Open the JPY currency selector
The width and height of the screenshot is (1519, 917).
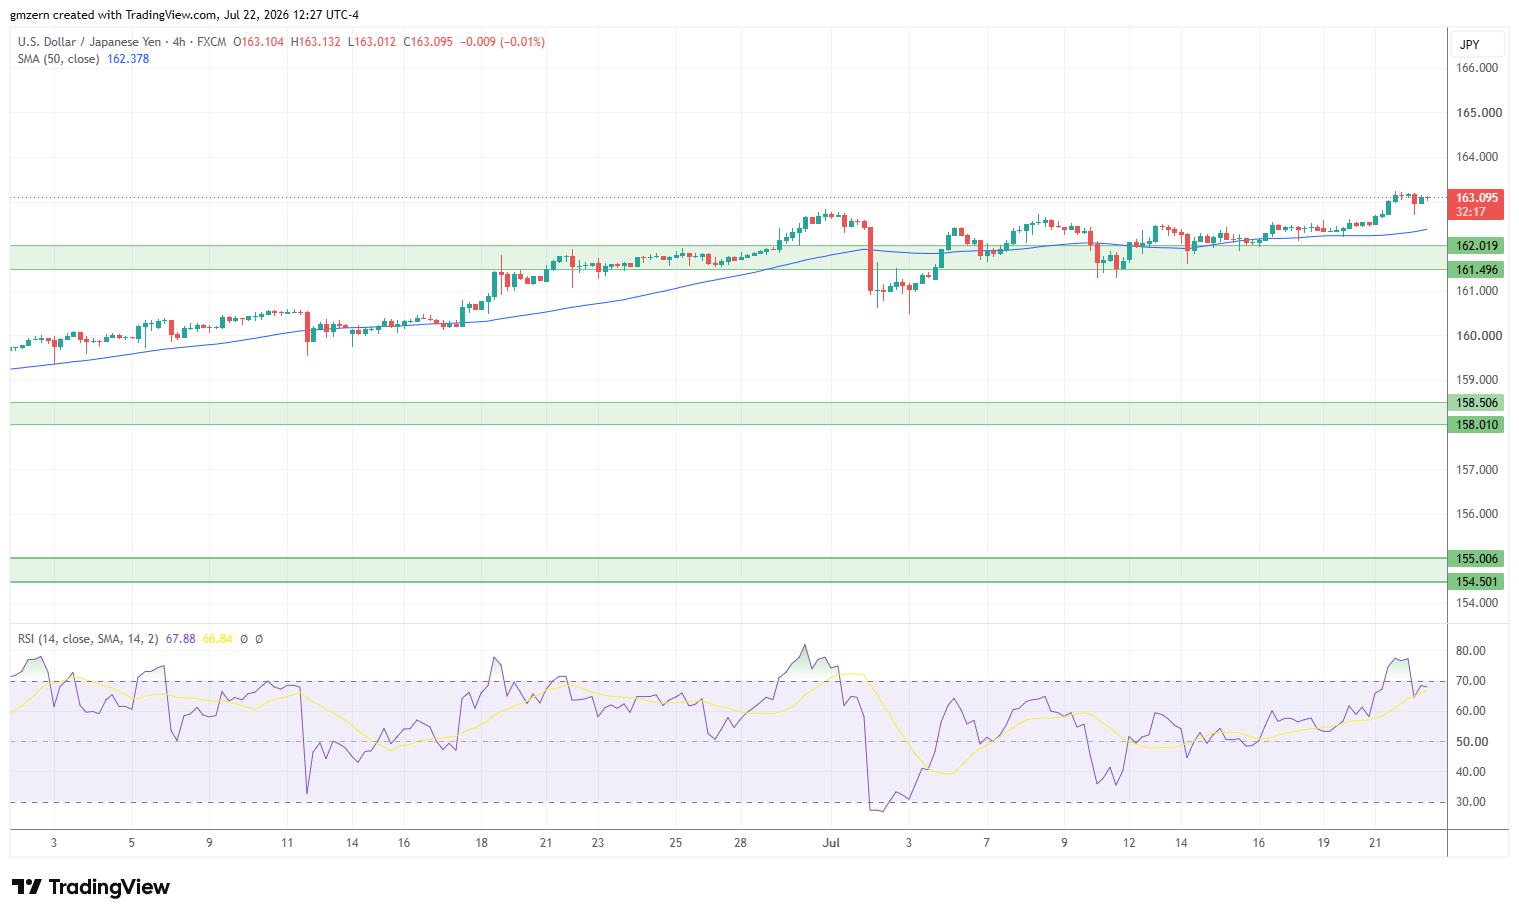click(x=1477, y=45)
